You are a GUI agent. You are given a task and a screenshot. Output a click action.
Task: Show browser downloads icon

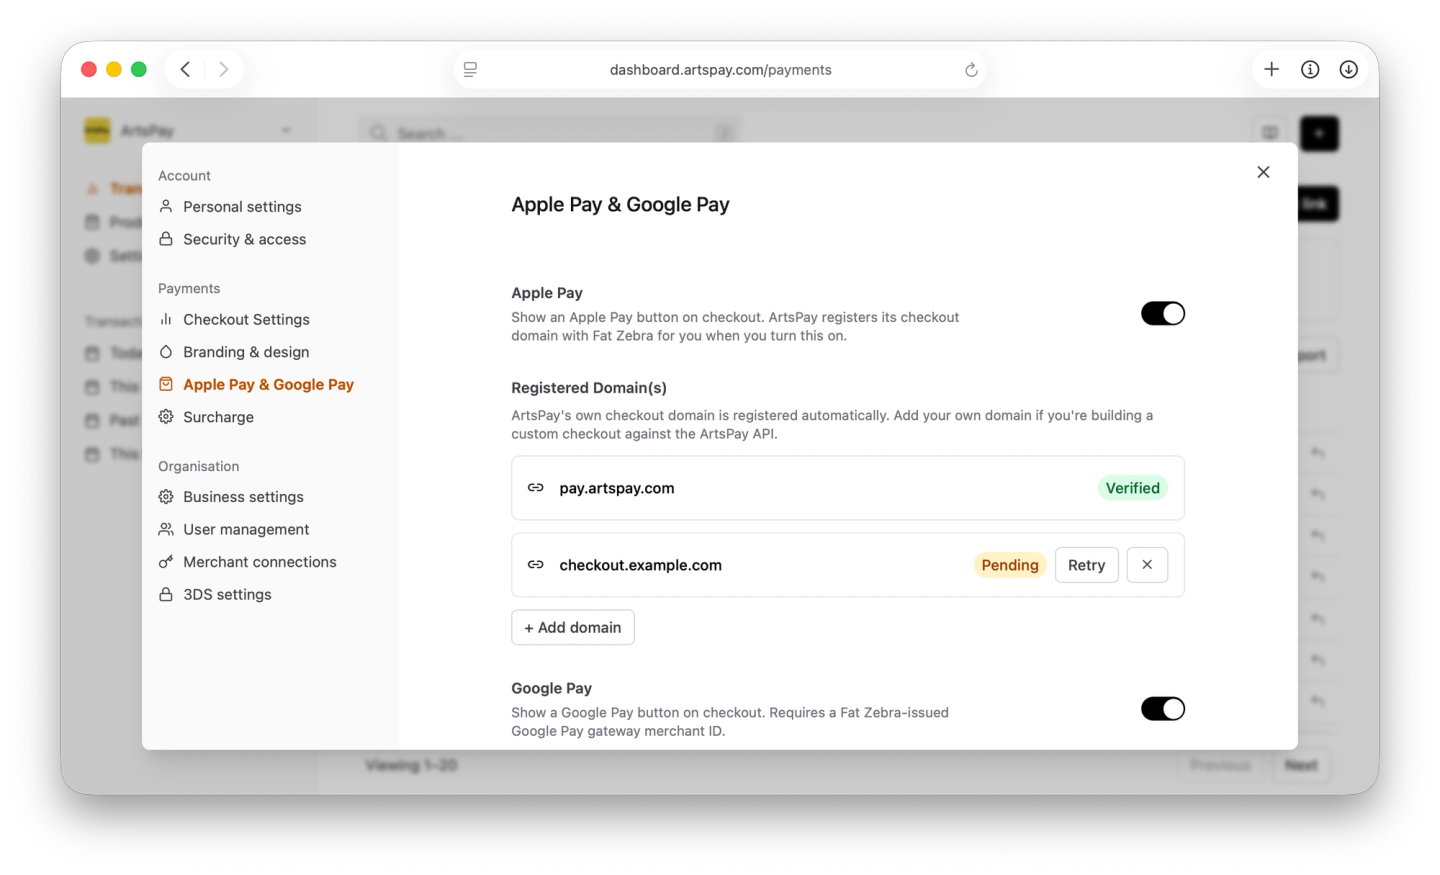click(1348, 69)
